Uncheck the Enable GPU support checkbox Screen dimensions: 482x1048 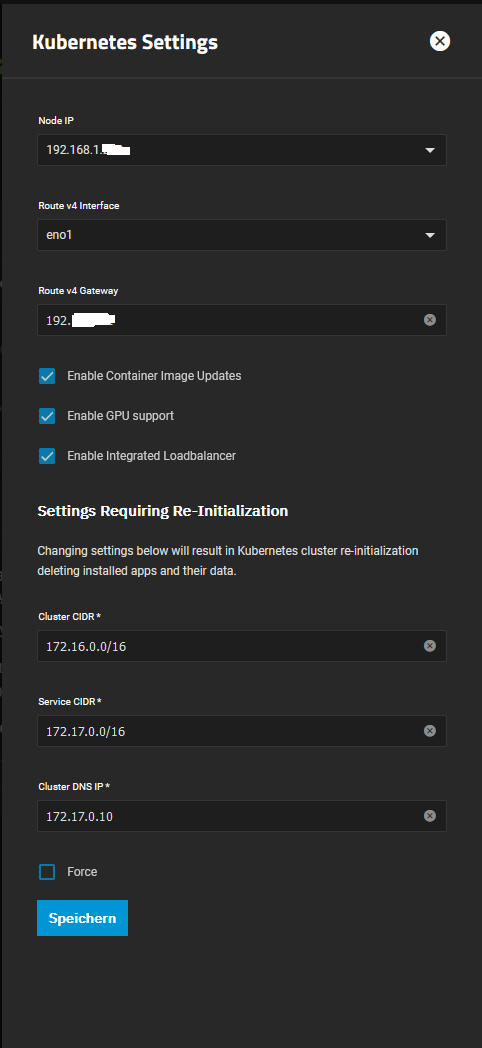point(47,416)
